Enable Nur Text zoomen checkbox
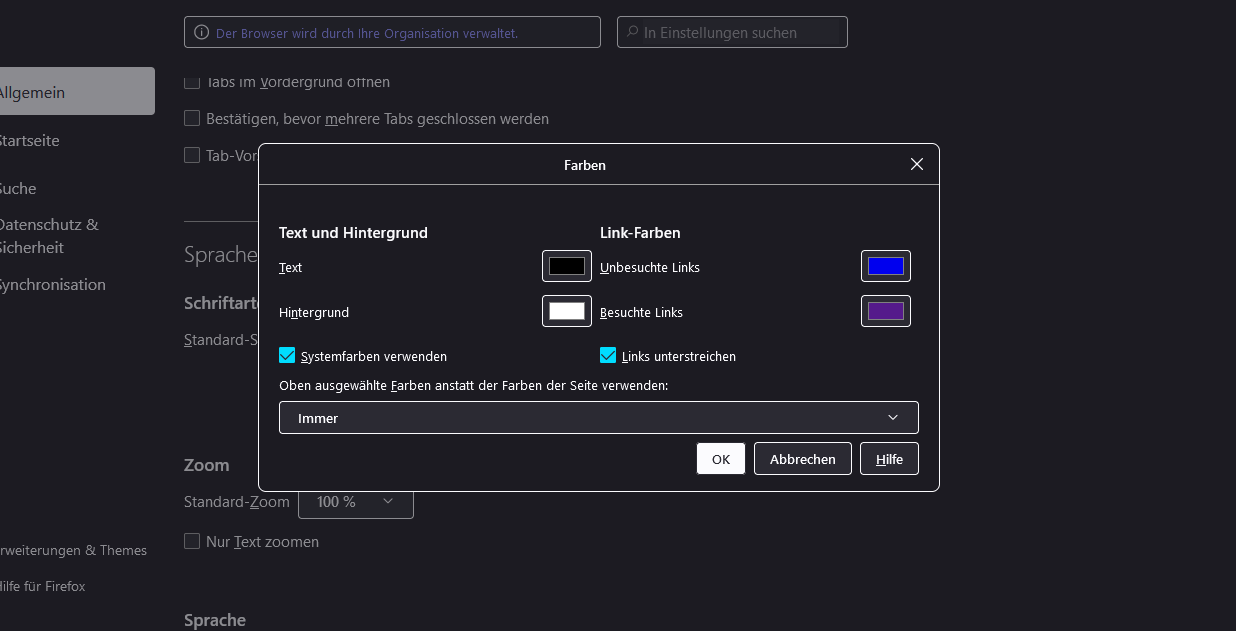 192,541
